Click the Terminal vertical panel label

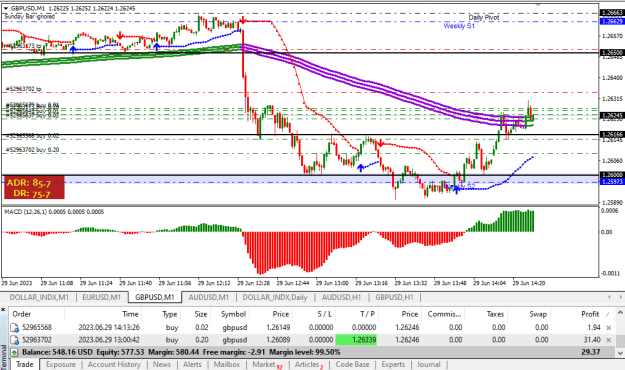tap(3, 358)
